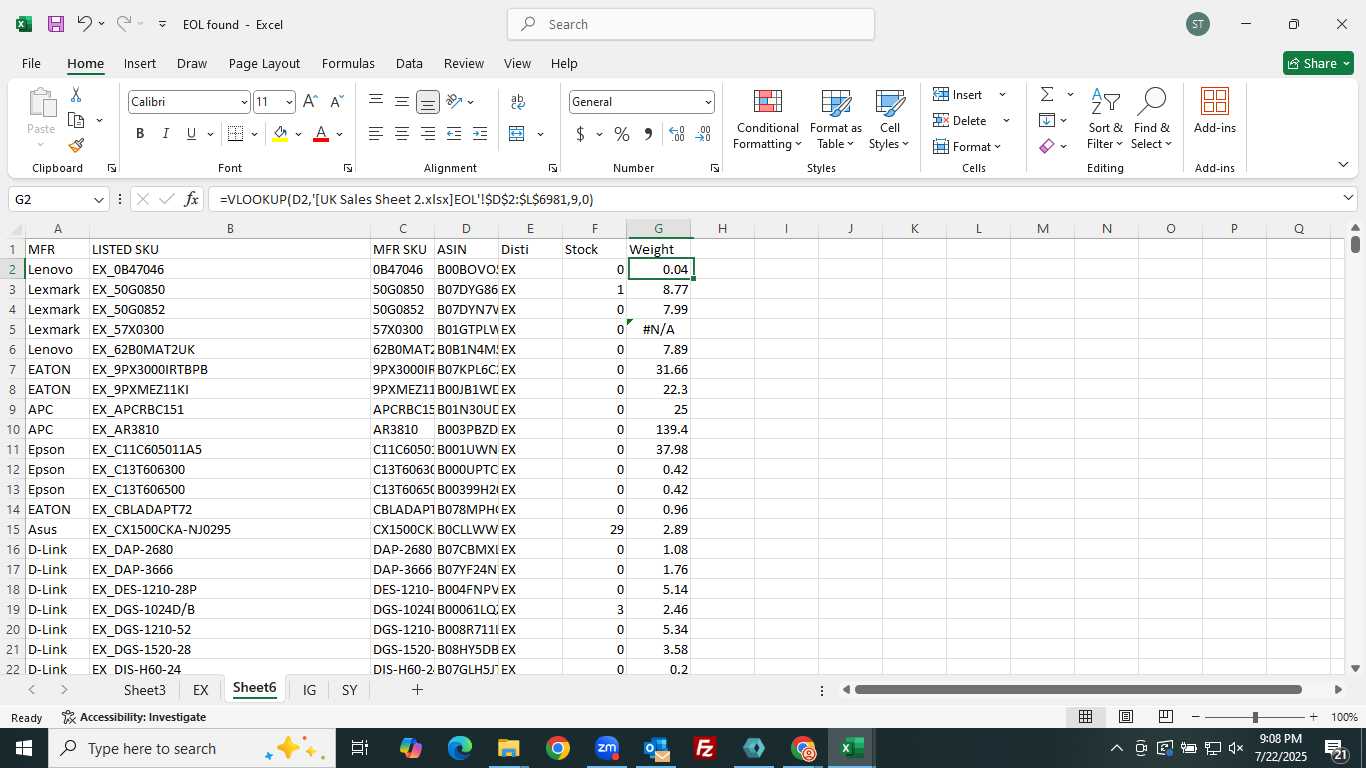Select the #N/A cell in Weight column
Viewport: 1366px width, 768px height.
click(x=658, y=329)
